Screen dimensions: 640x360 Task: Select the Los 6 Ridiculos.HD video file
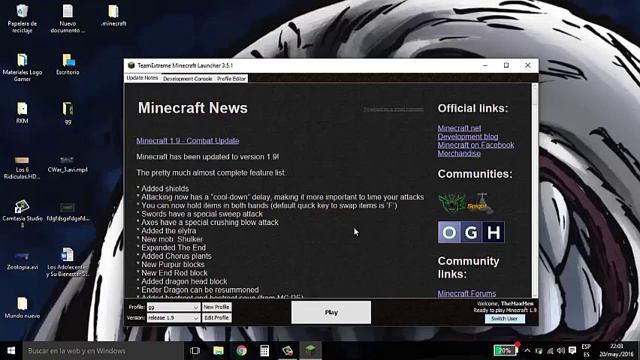[22, 167]
